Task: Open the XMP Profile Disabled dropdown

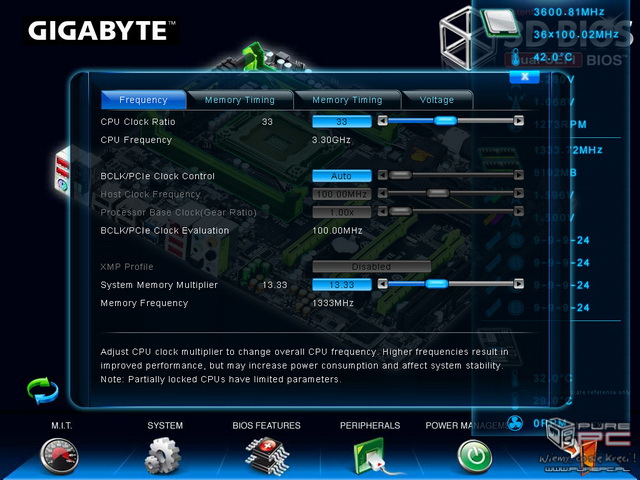Action: (371, 267)
